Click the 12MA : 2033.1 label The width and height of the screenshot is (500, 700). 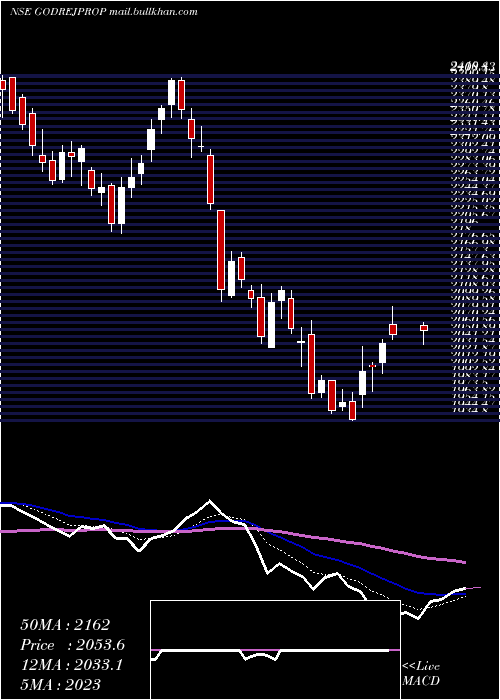(71, 665)
